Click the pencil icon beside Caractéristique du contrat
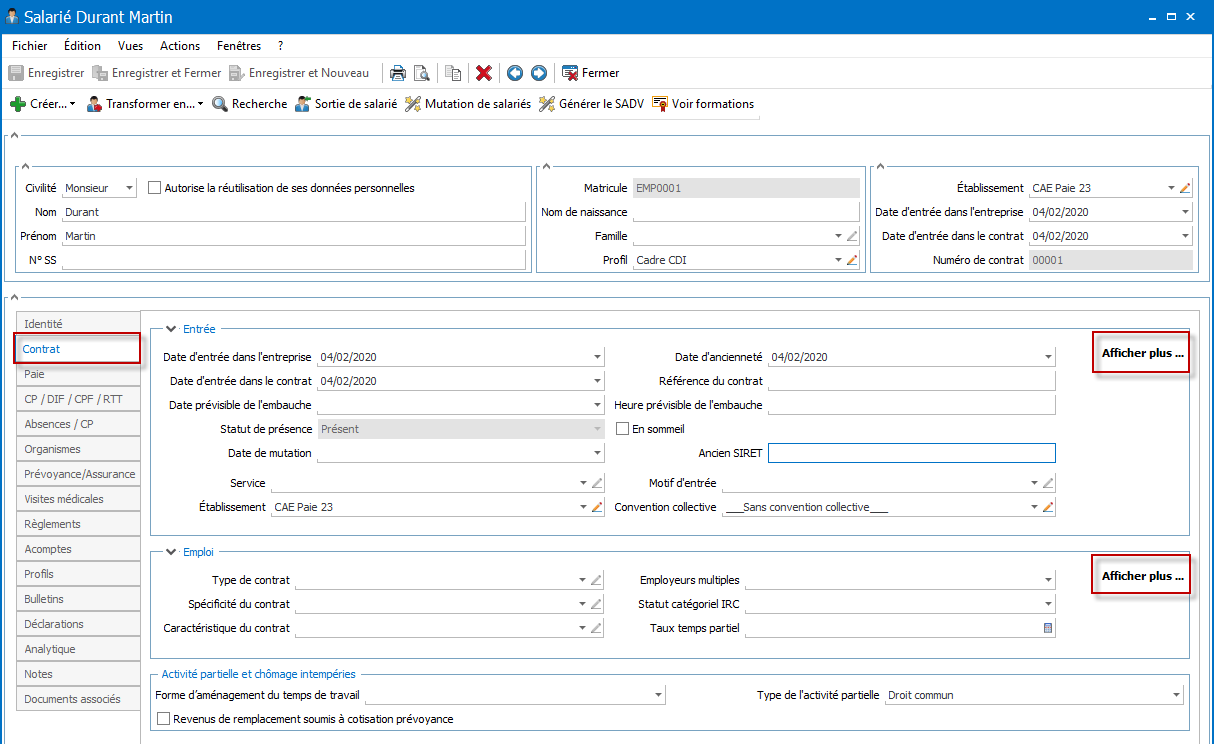 (x=597, y=628)
